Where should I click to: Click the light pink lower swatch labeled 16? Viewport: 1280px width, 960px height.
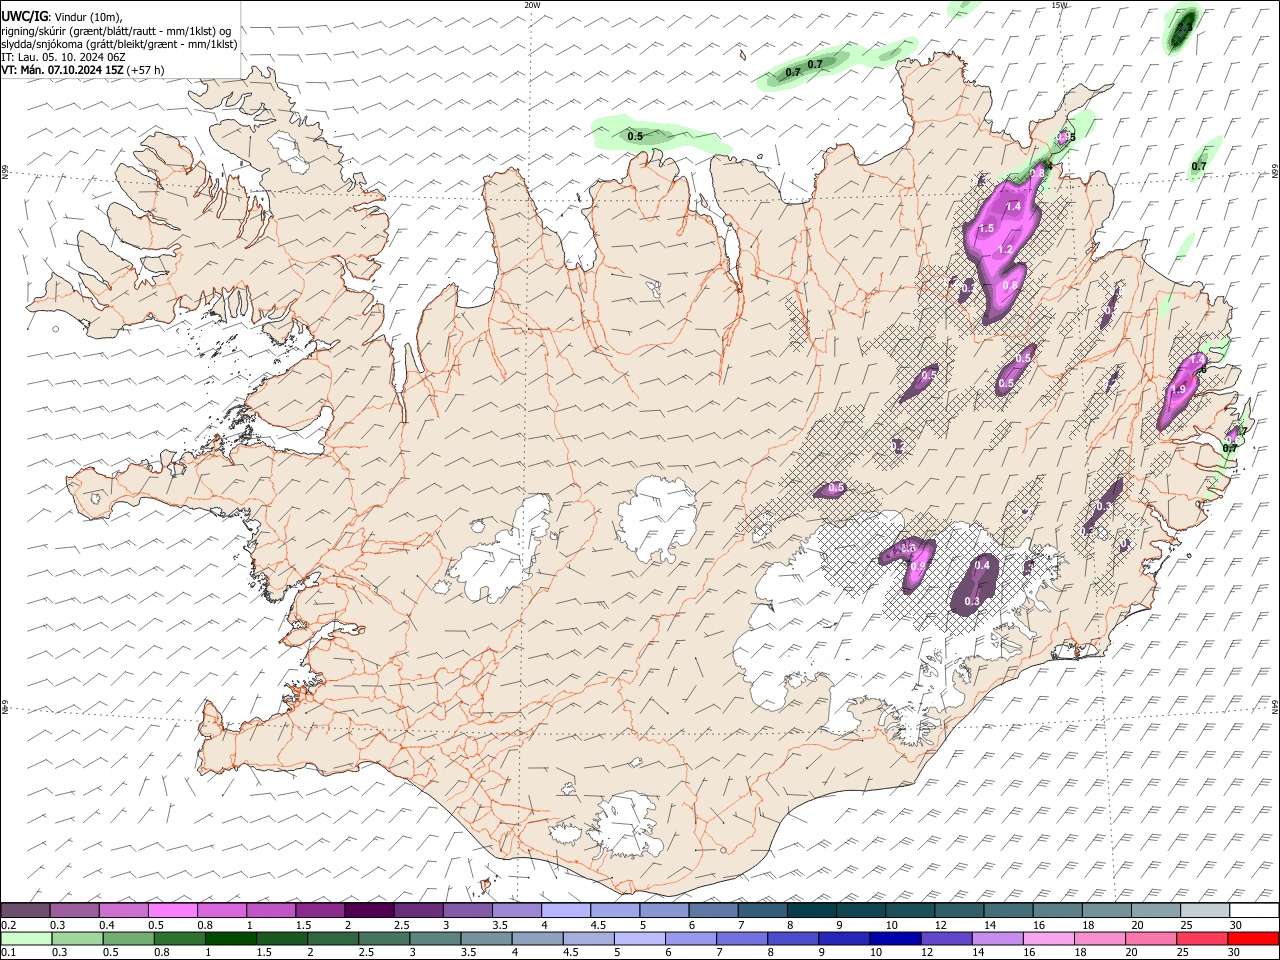pos(1047,938)
